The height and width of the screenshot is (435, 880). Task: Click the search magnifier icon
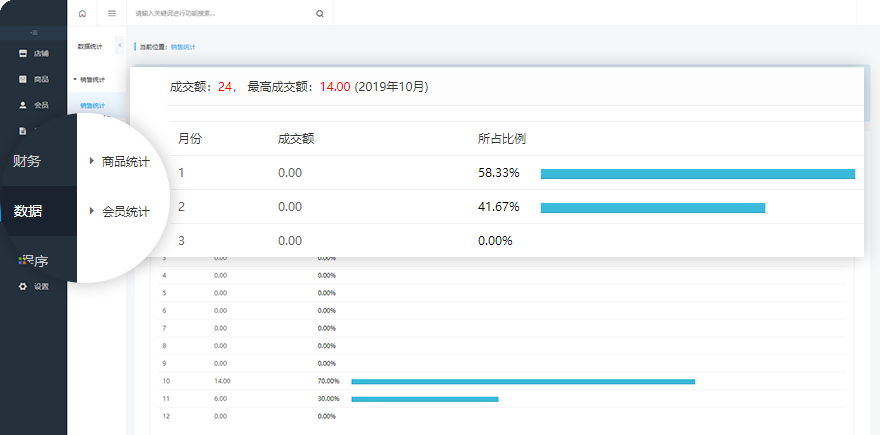click(x=319, y=14)
